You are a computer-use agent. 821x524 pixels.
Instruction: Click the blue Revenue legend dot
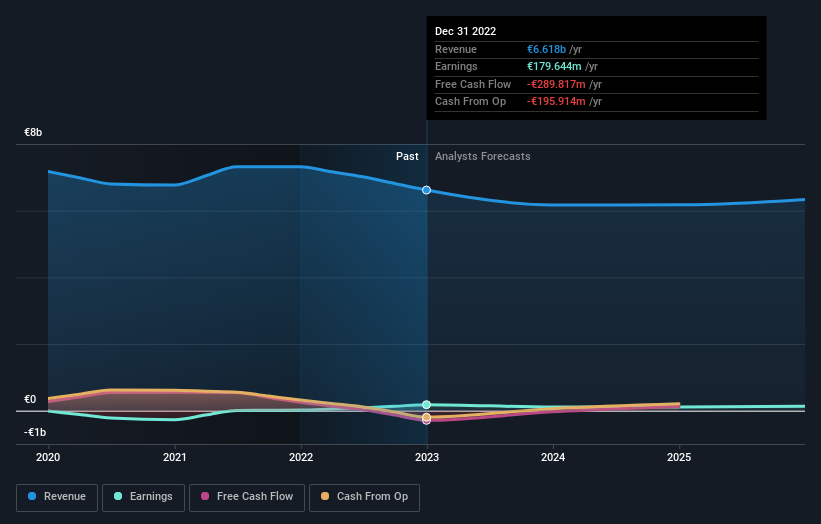(32, 496)
